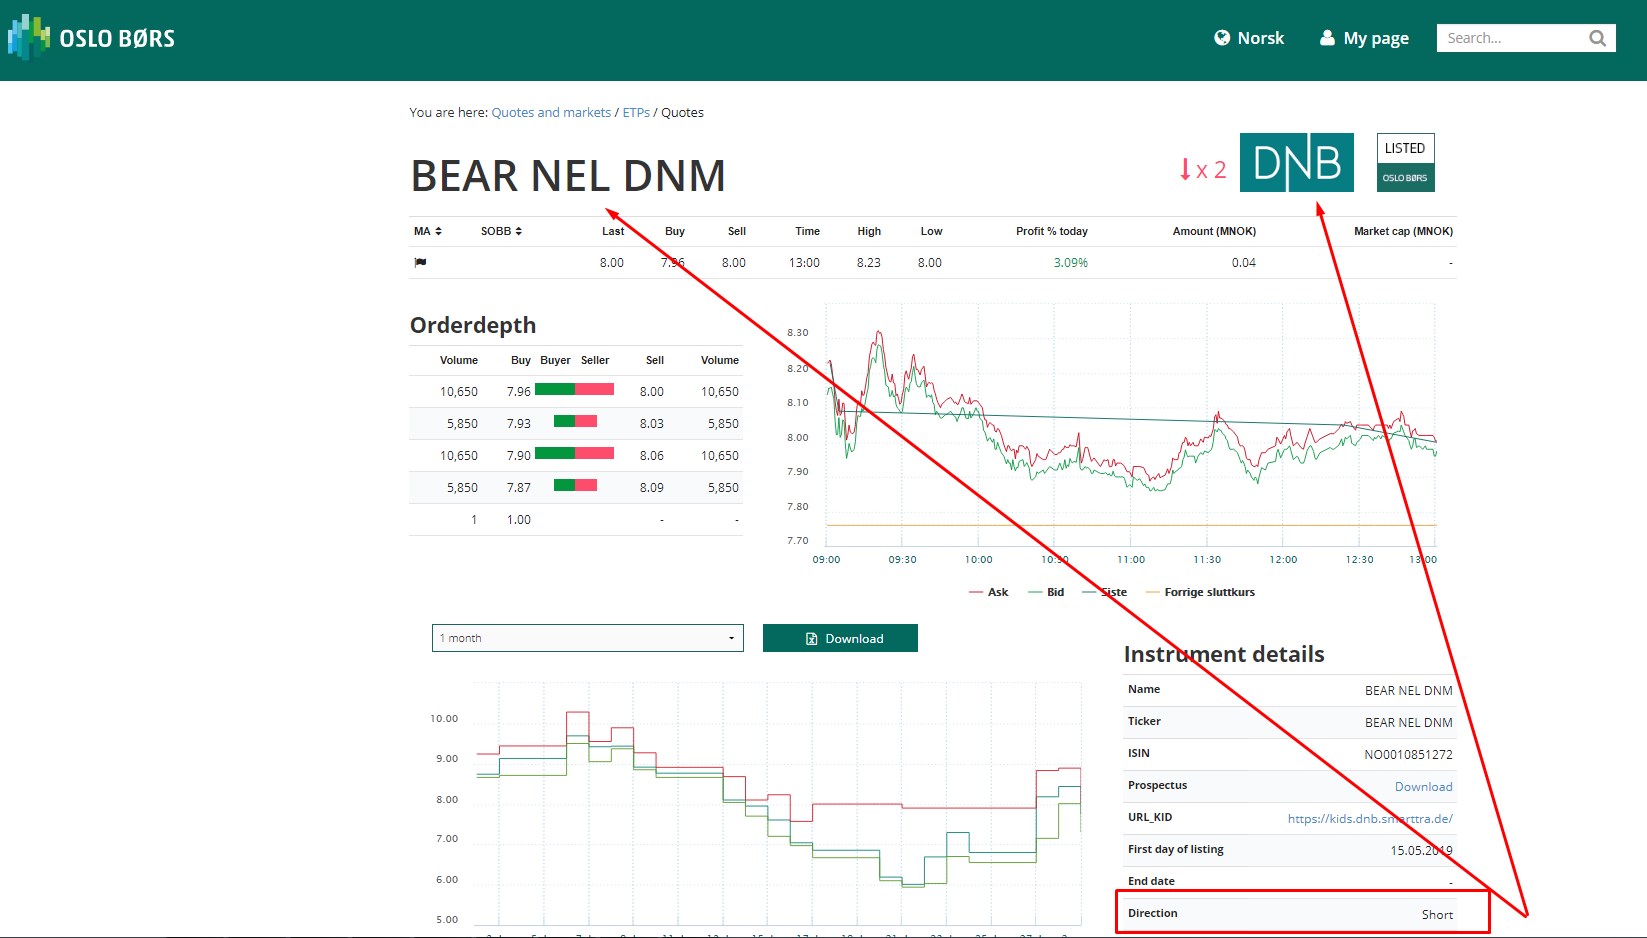Viewport: 1647px width, 938px height.
Task: Toggle Forrige sluttkurs series in legend
Action: pyautogui.click(x=1200, y=592)
